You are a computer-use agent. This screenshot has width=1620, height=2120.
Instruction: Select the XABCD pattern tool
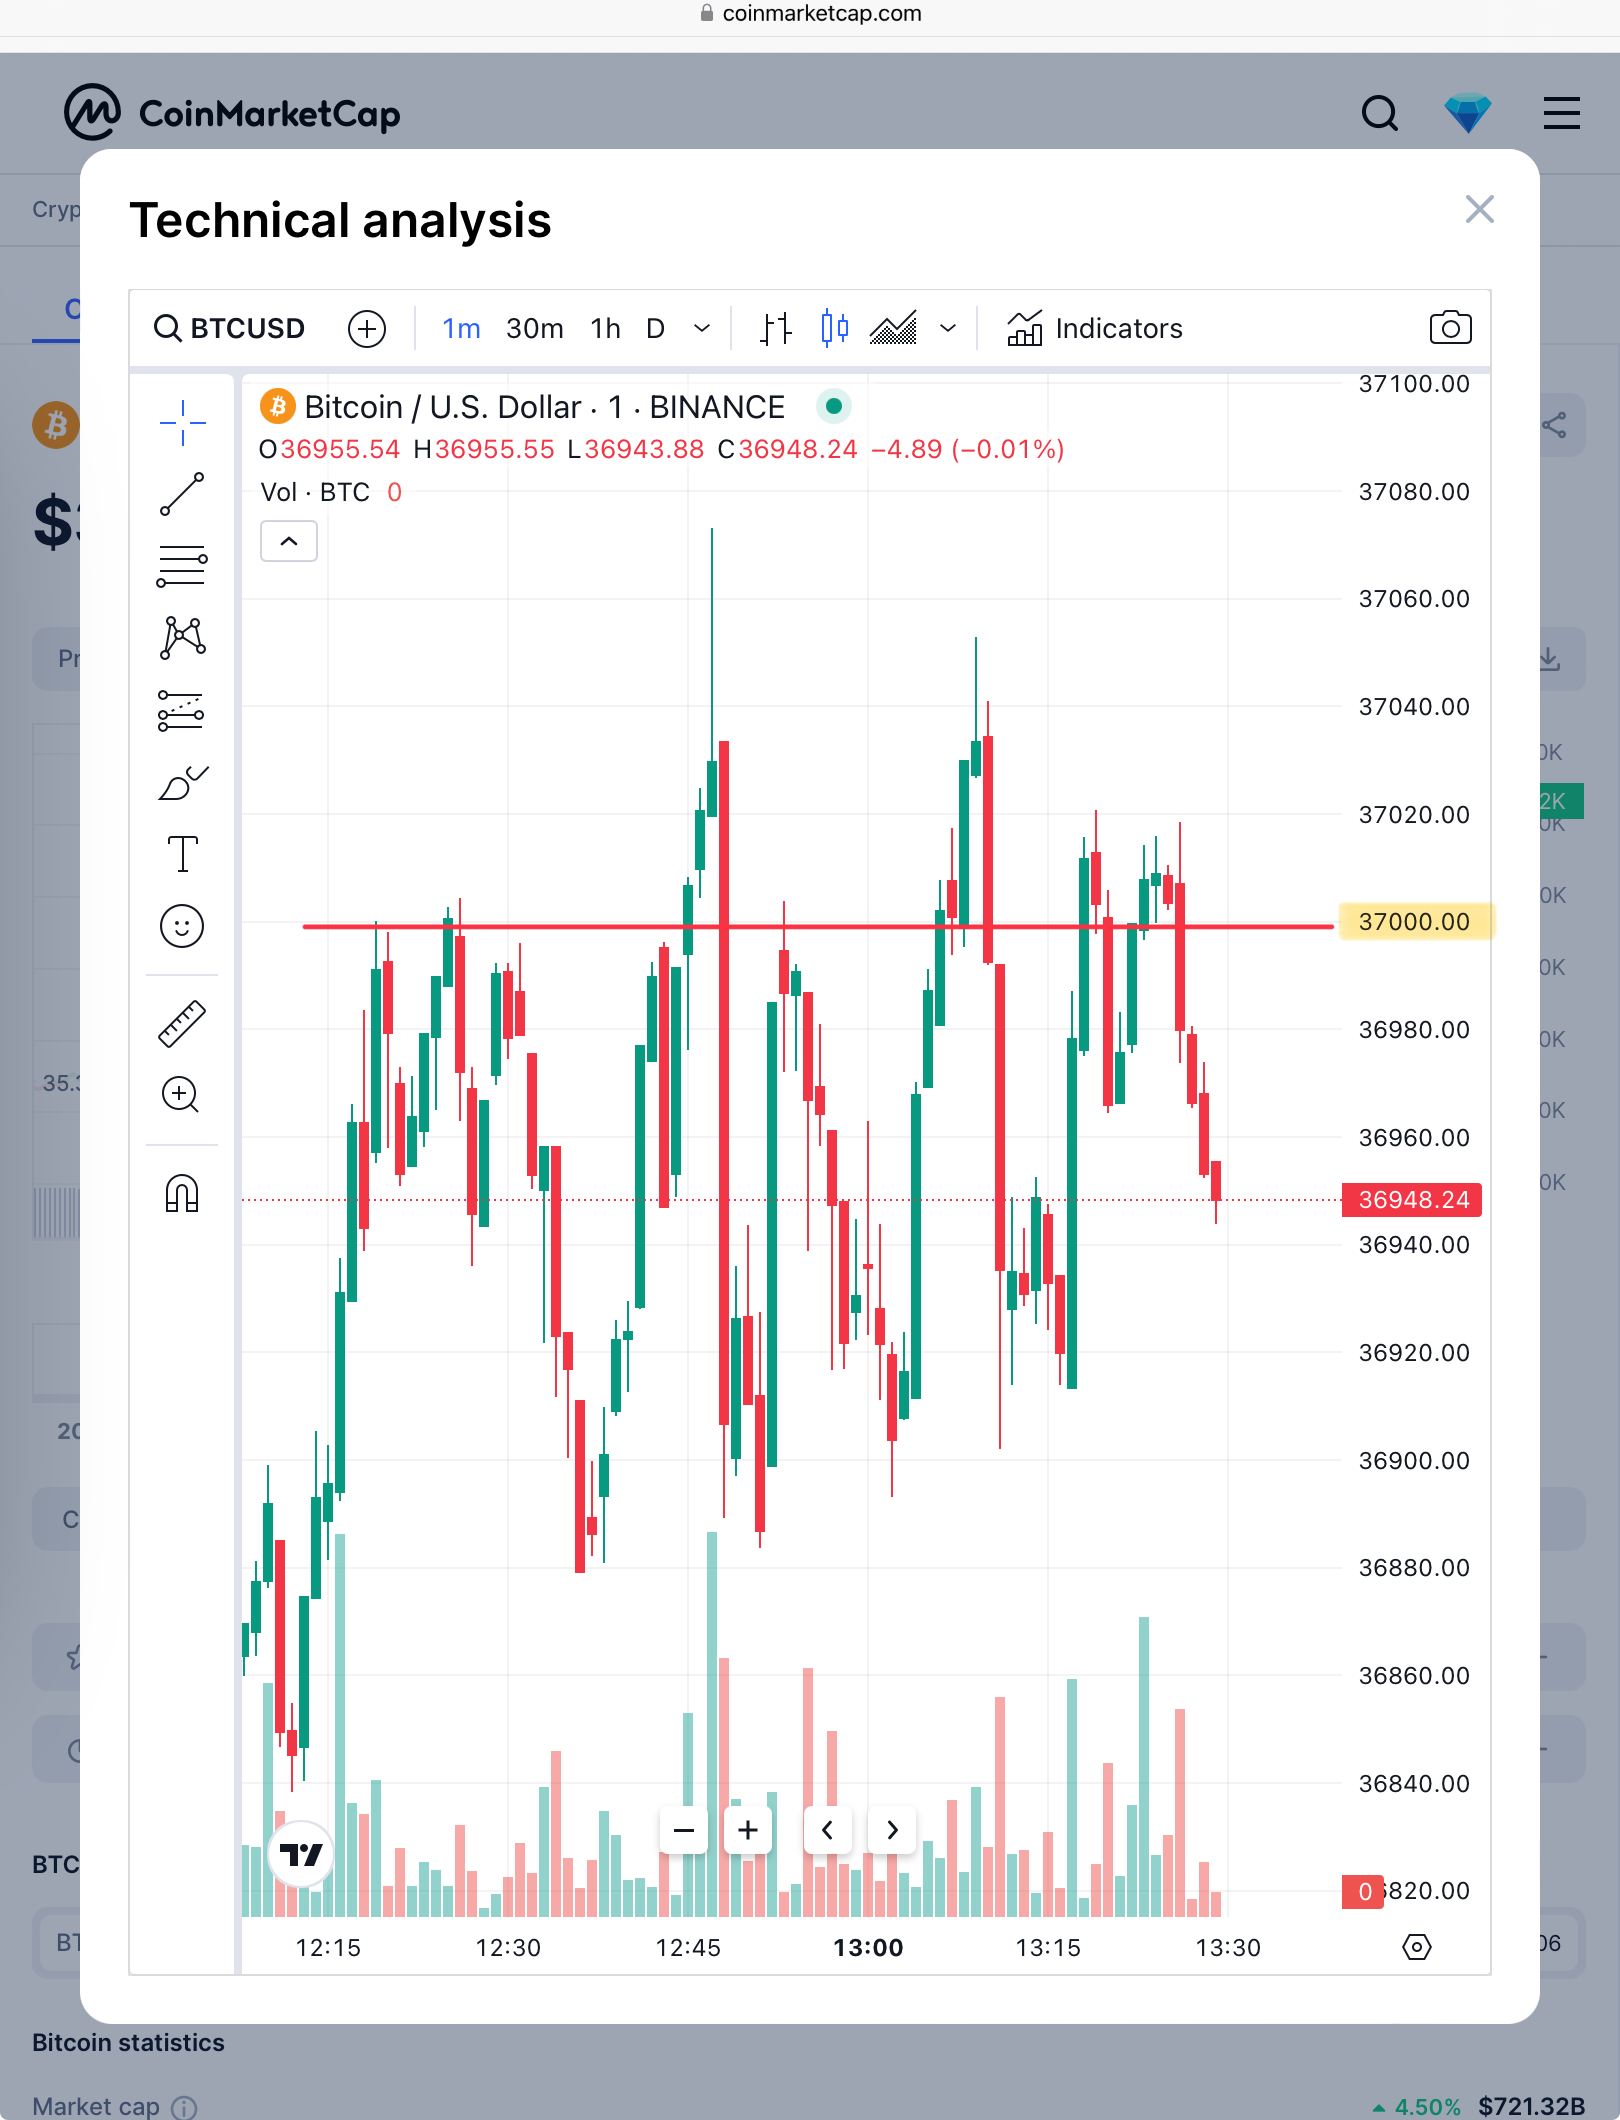(182, 638)
